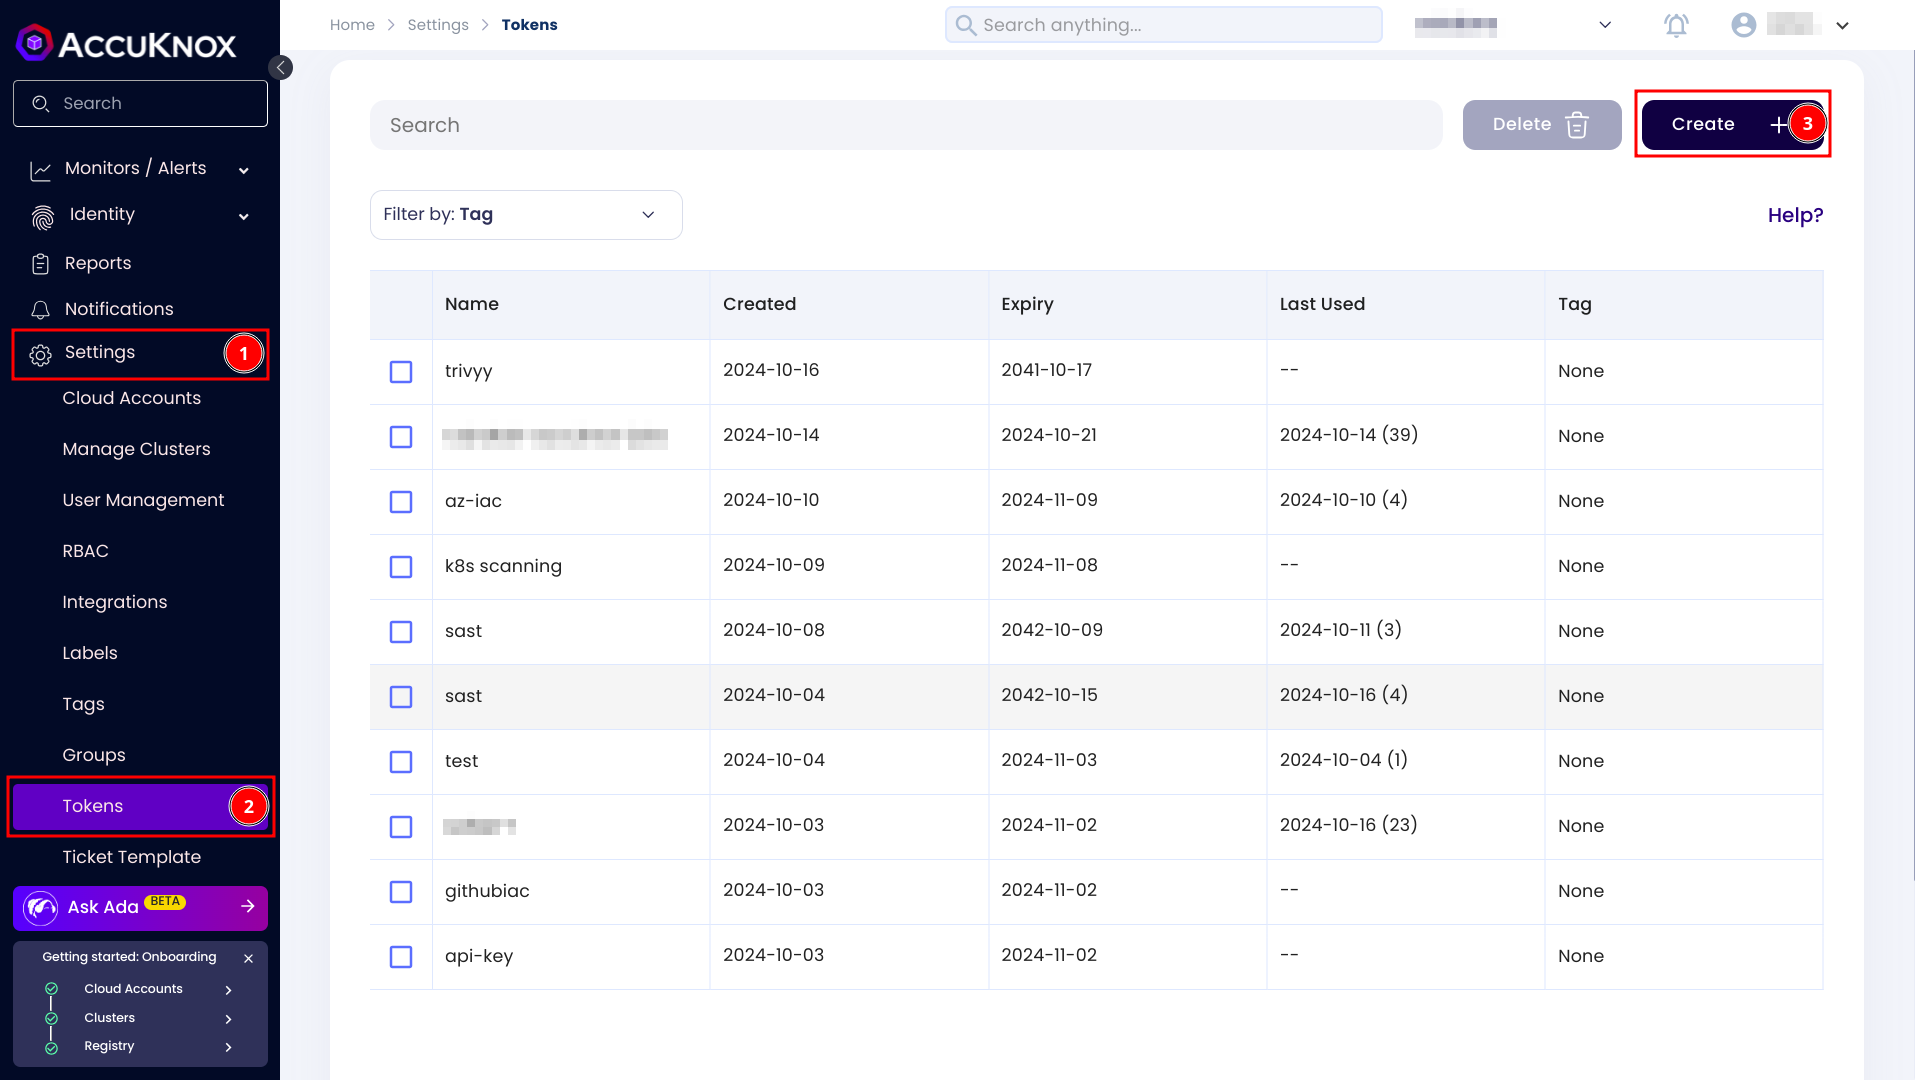Screen dimensions: 1915x1080
Task: Click the Ask Ada BETA button
Action: point(140,908)
